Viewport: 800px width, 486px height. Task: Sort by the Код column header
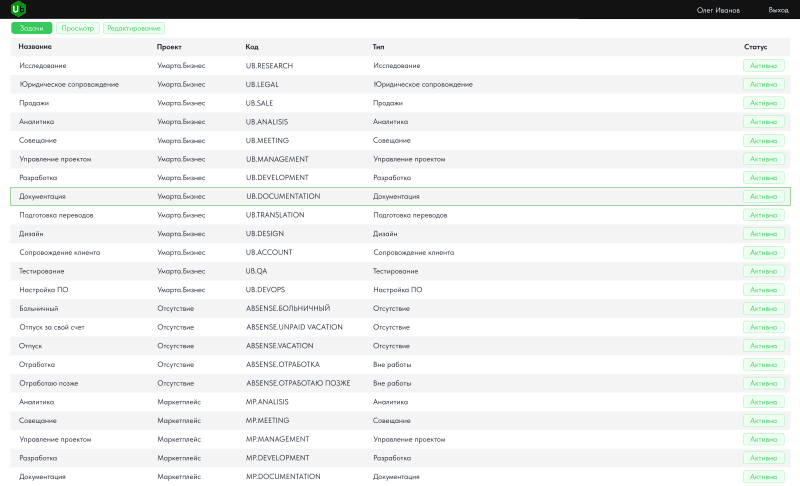click(252, 47)
